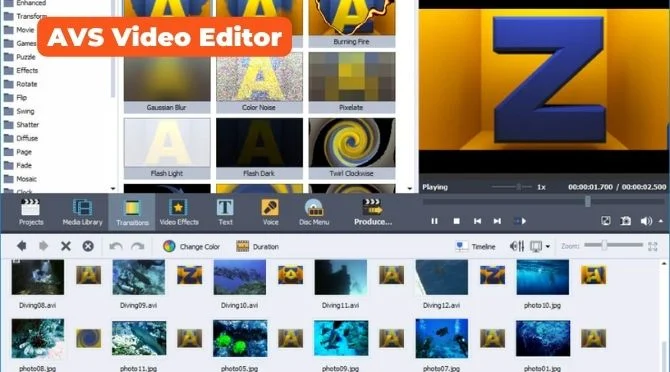
Task: Select the Shatter transitions folder
Action: click(x=21, y=125)
